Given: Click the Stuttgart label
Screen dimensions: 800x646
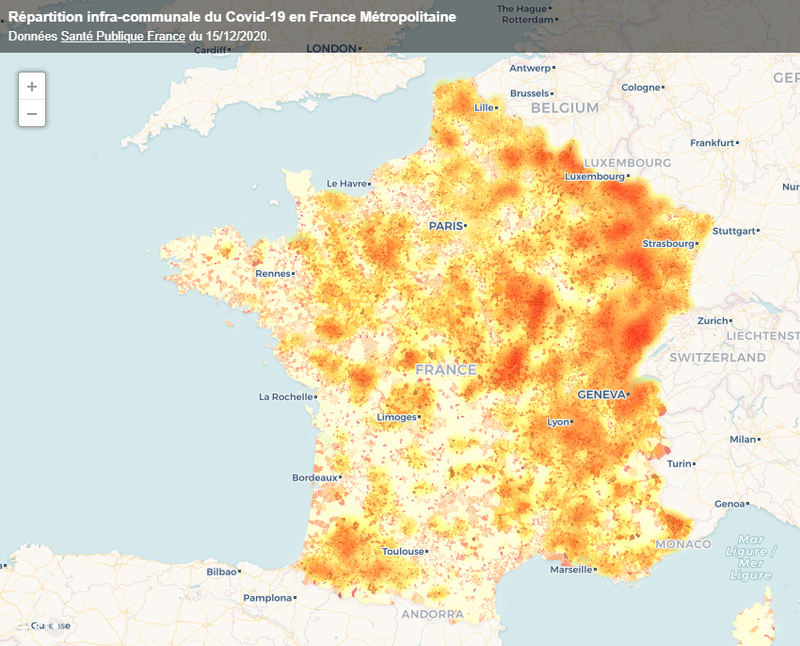Looking at the screenshot, I should coord(734,231).
